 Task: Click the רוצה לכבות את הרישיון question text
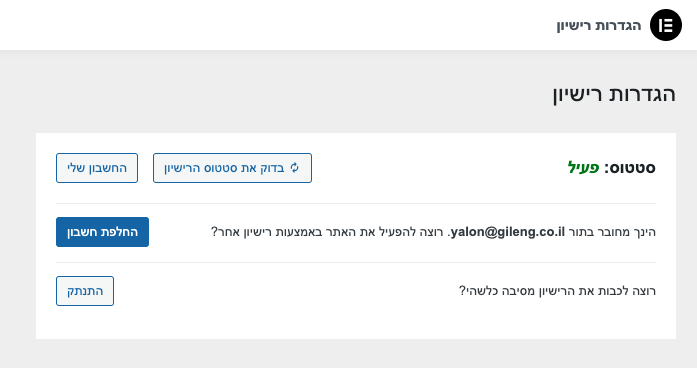click(x=557, y=291)
